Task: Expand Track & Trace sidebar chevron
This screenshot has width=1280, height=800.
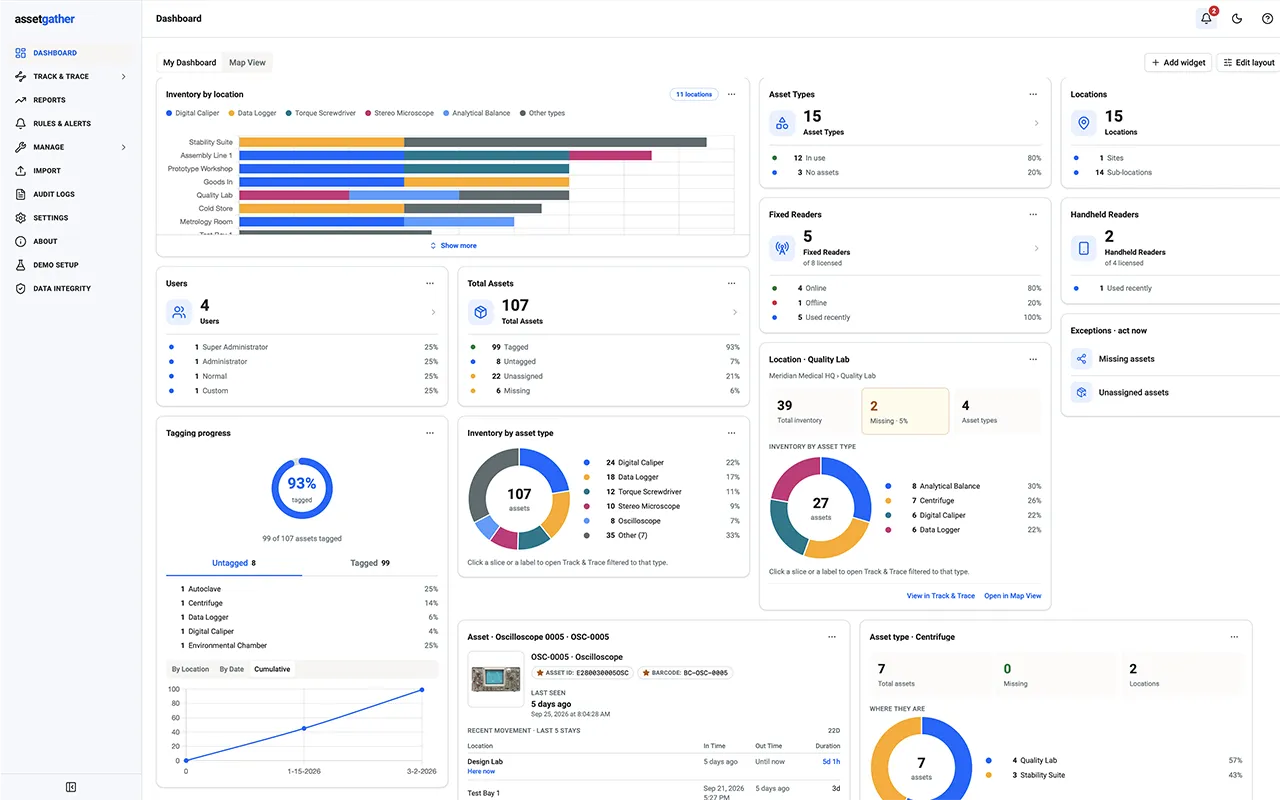Action: [124, 76]
